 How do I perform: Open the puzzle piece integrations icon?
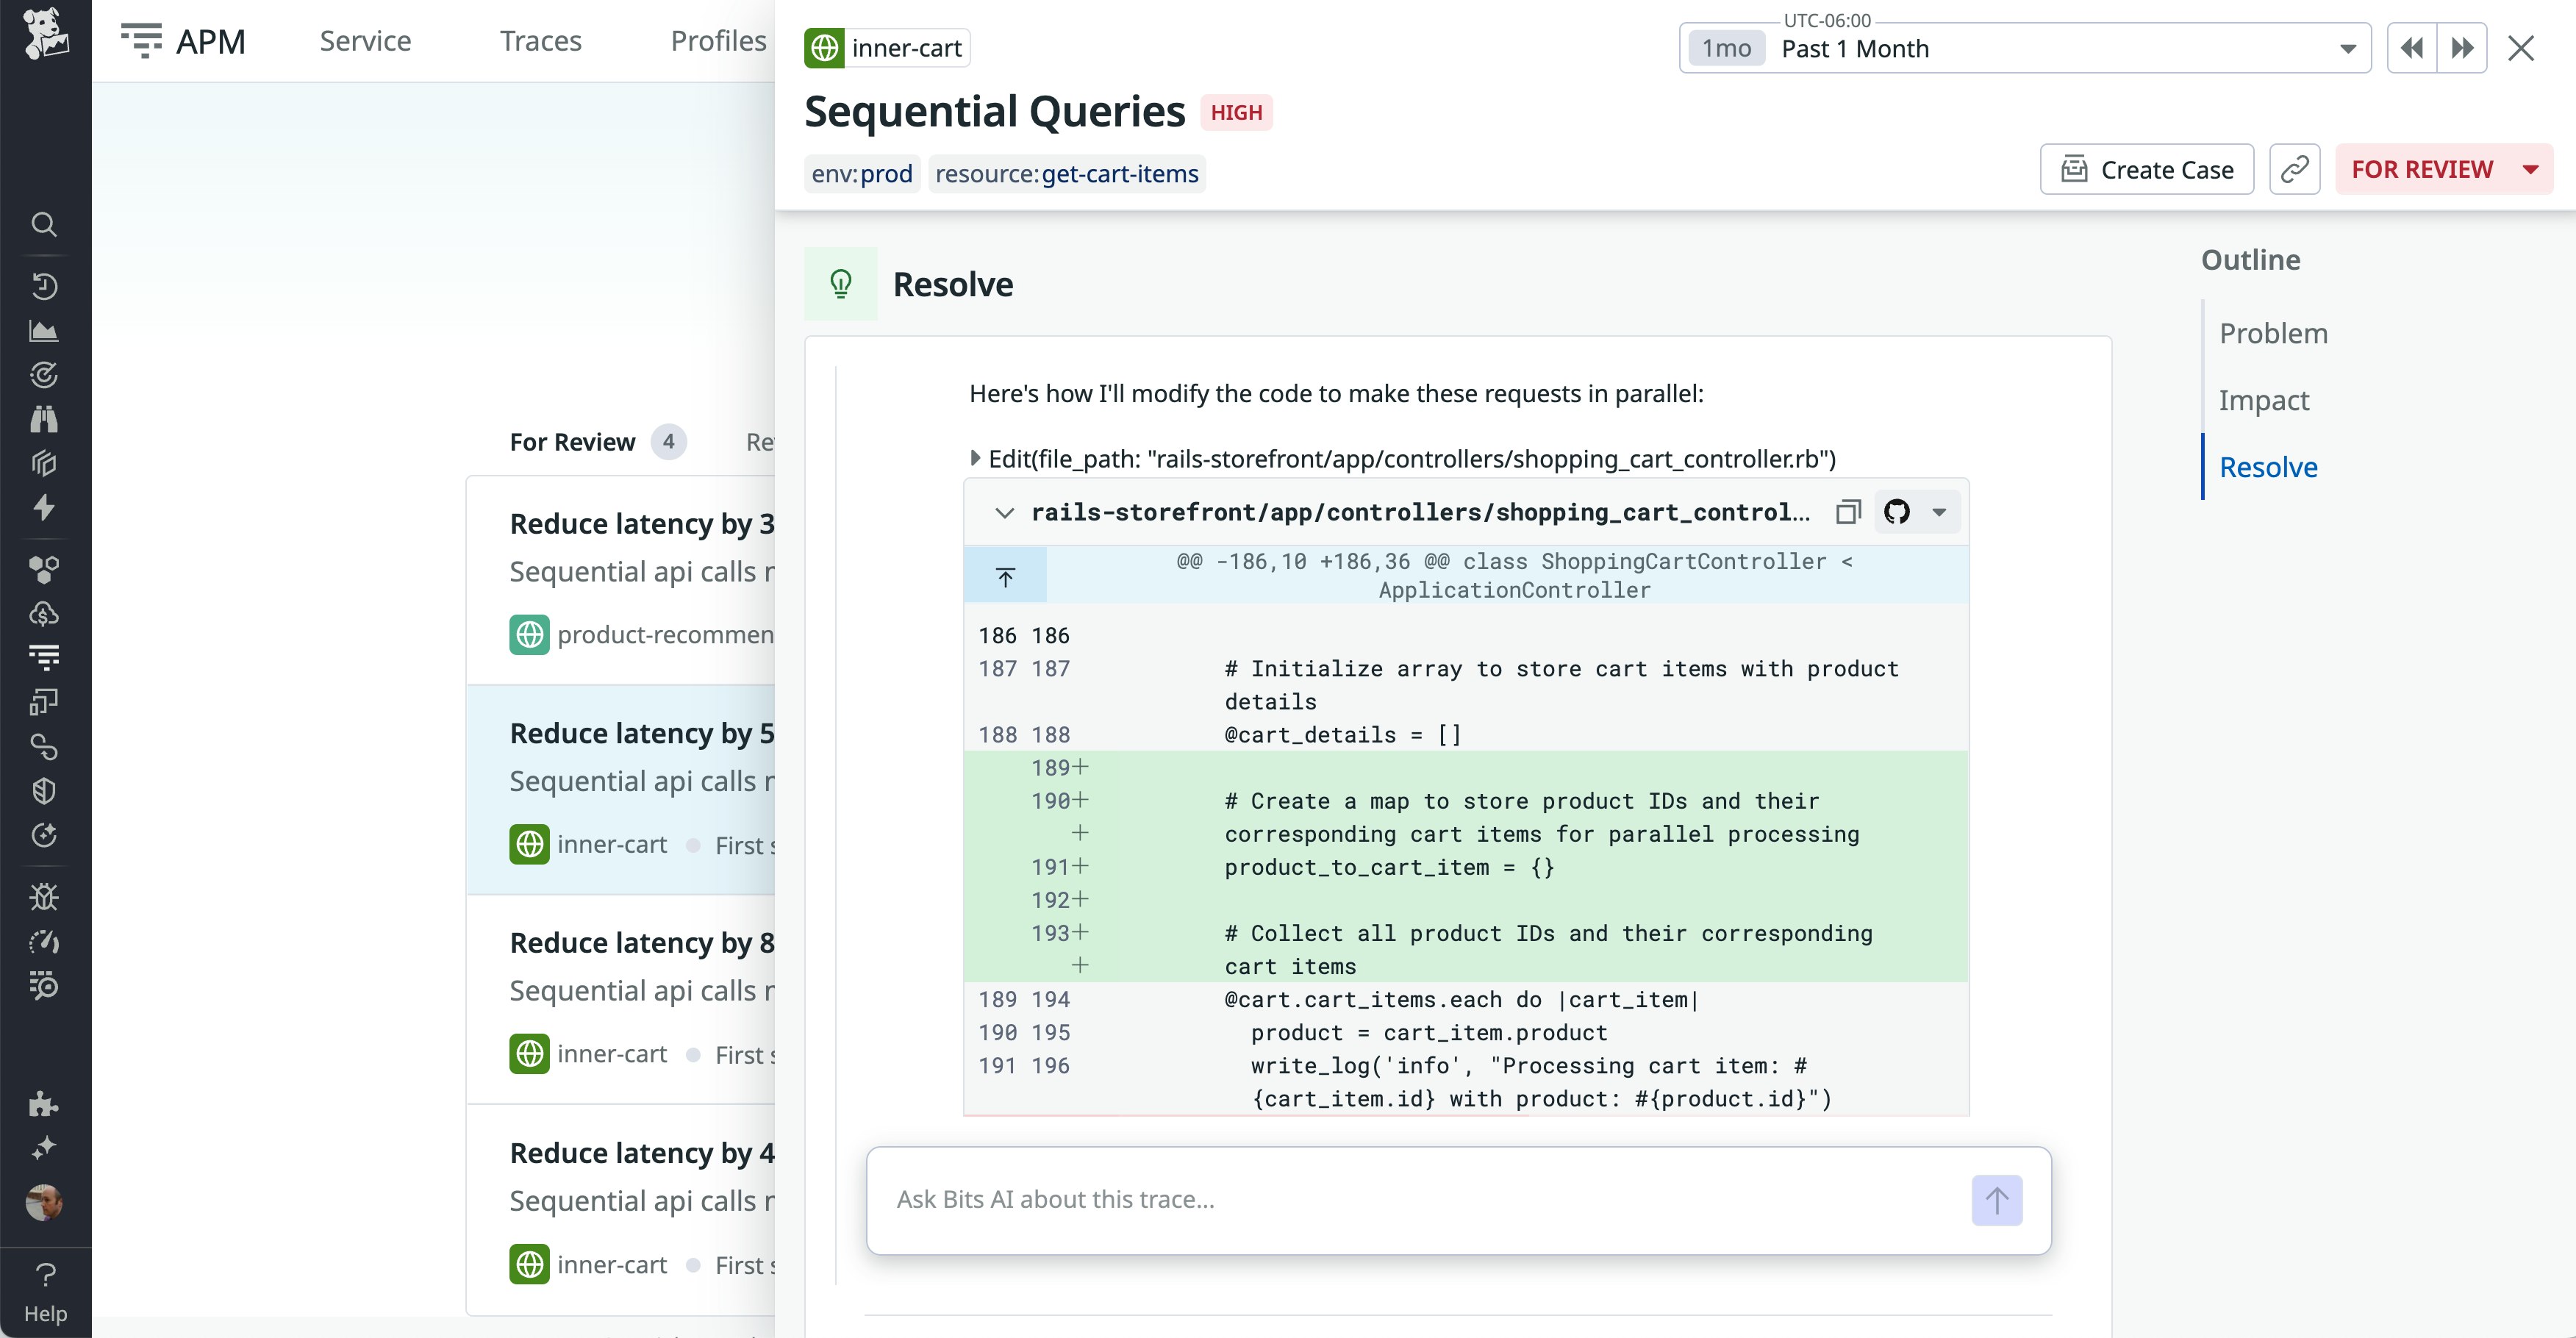tap(44, 1103)
